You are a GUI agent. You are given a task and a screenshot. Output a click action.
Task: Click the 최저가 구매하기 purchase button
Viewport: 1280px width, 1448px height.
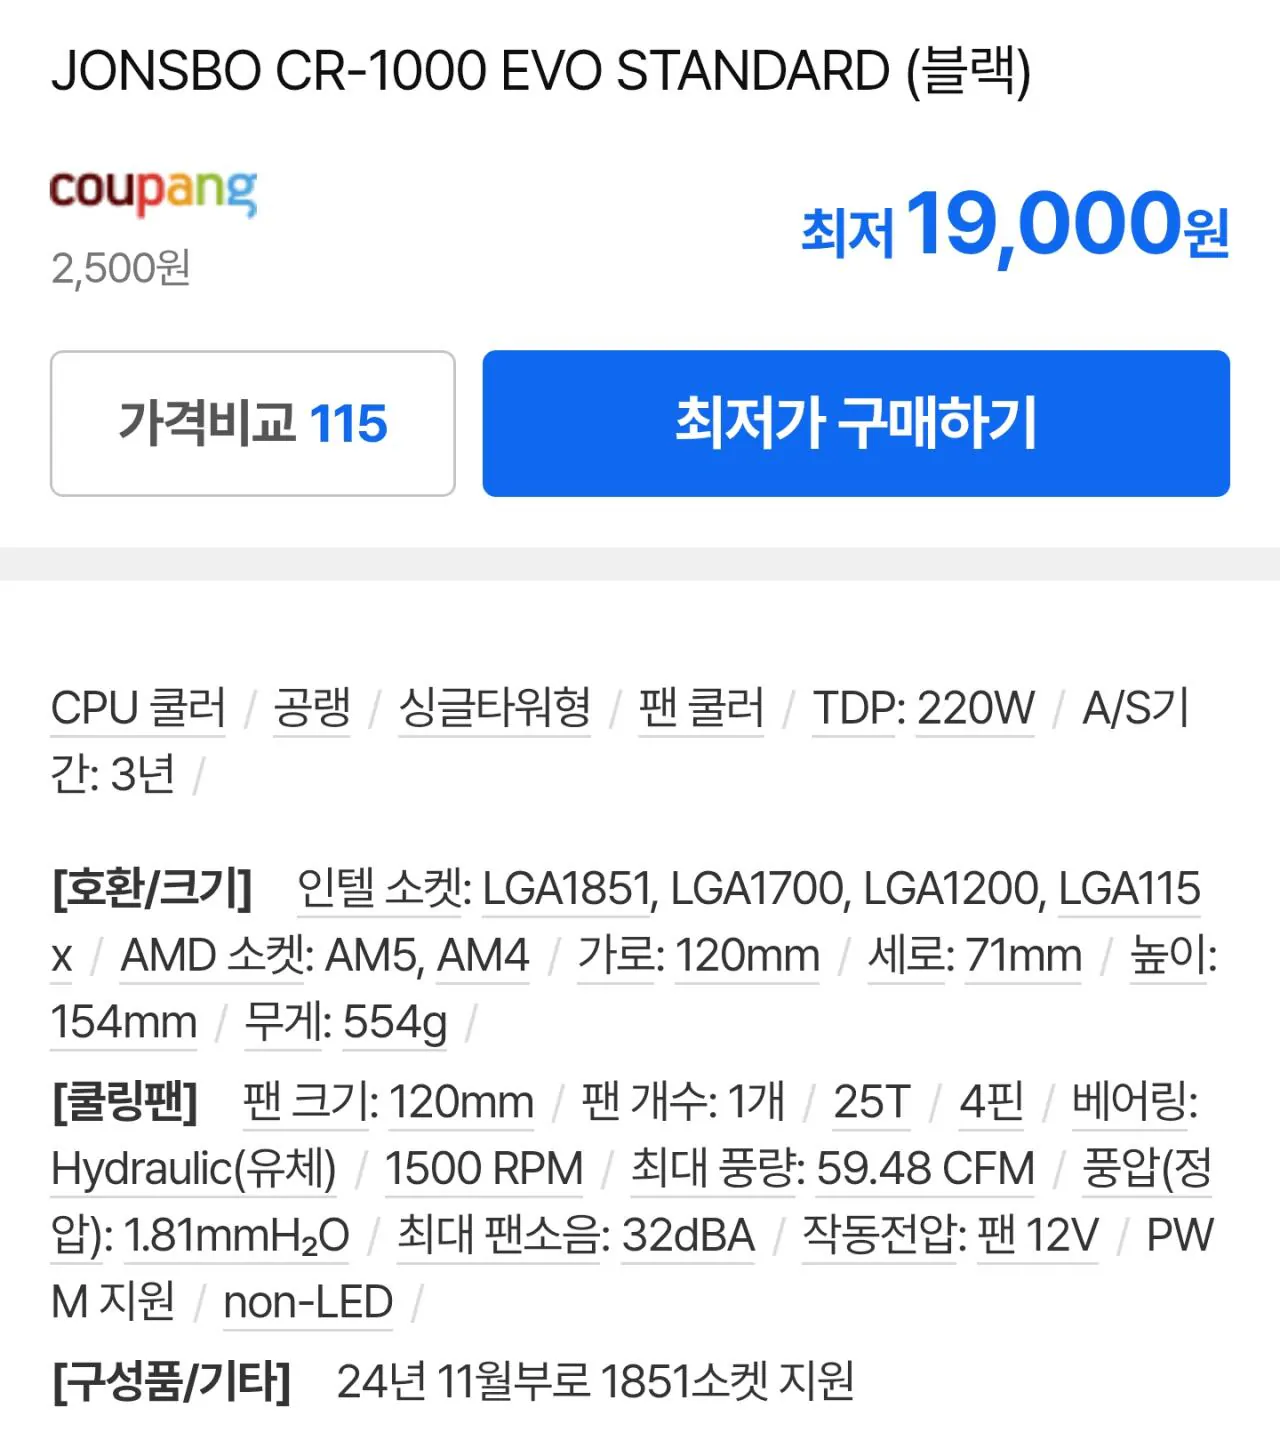855,422
